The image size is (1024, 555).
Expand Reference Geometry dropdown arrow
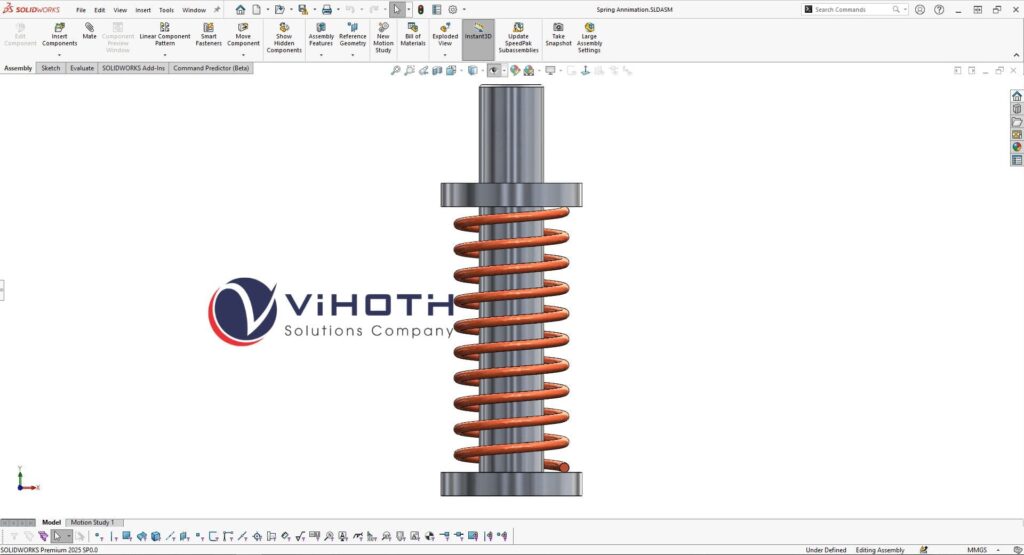point(353,56)
